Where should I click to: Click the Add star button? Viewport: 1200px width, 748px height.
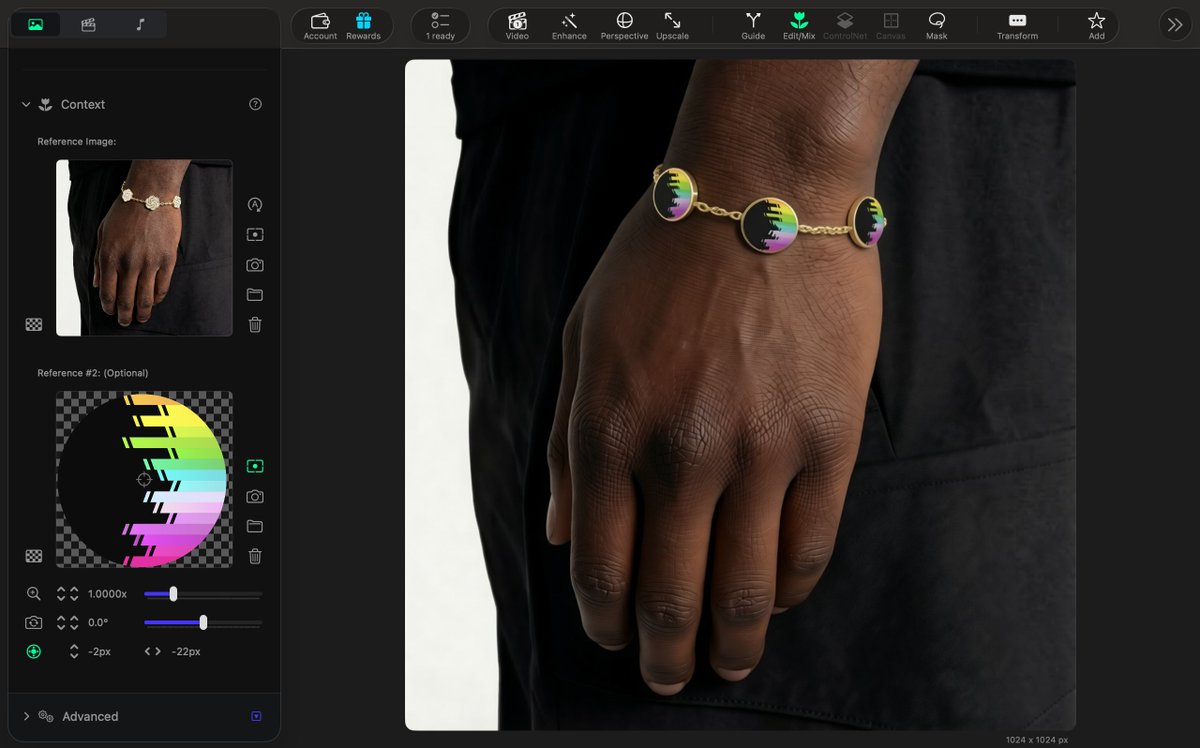click(x=1096, y=26)
